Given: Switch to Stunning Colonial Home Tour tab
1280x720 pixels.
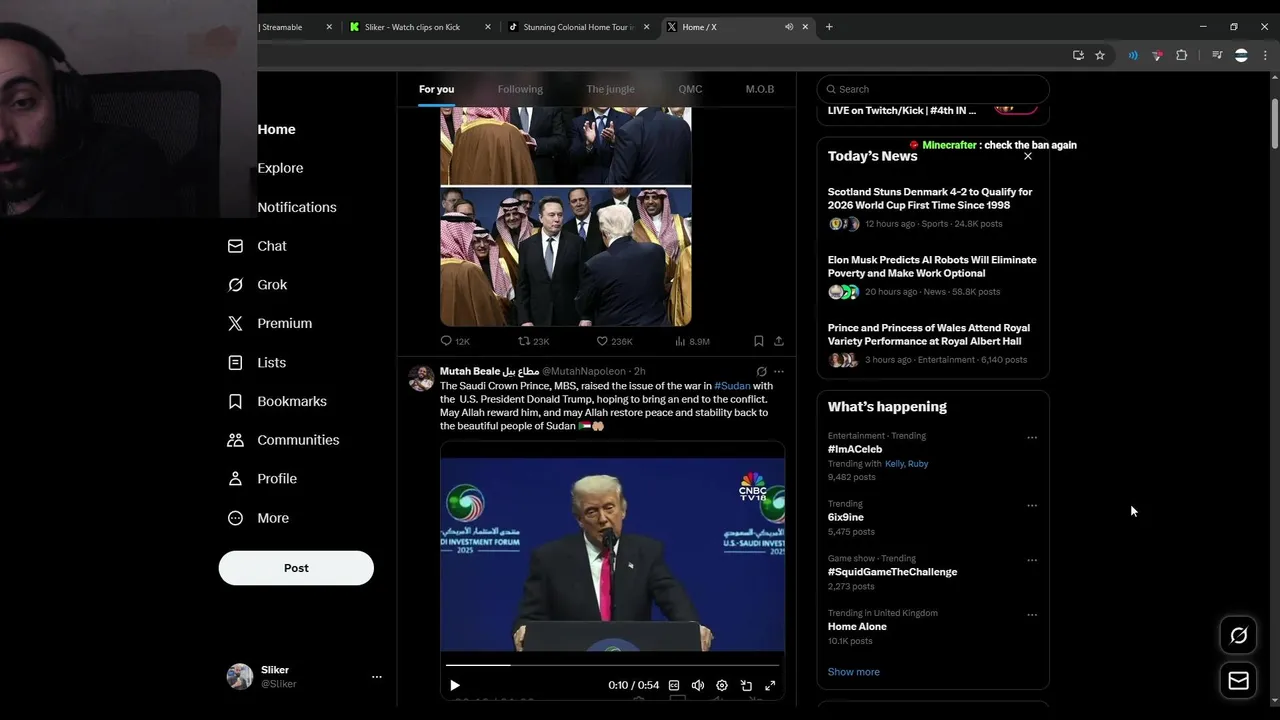Looking at the screenshot, I should click(577, 27).
